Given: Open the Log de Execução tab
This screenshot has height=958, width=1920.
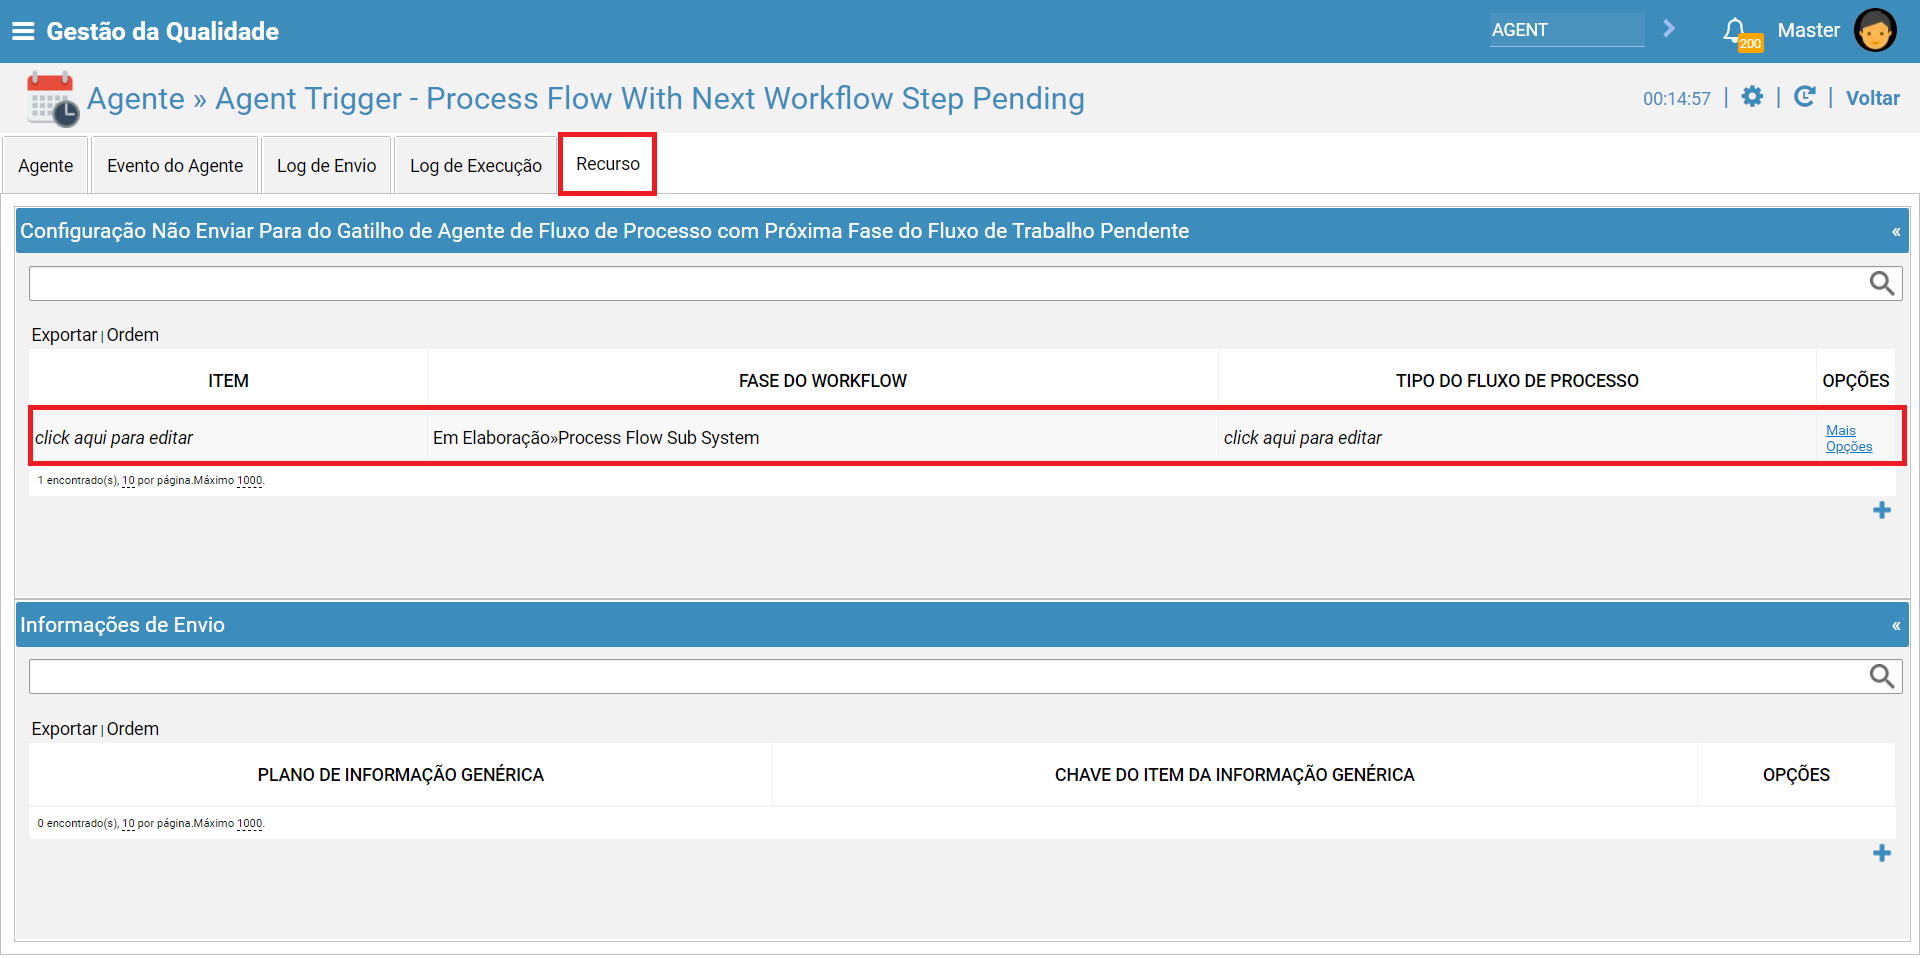Looking at the screenshot, I should 476,165.
